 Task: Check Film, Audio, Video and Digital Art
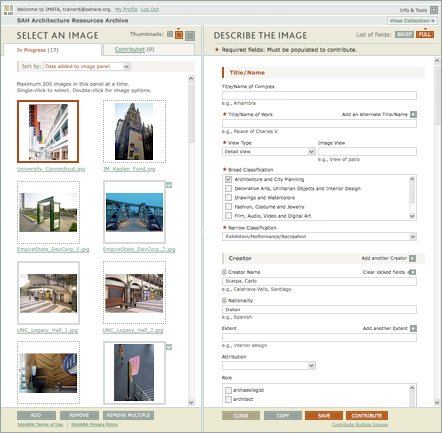pyautogui.click(x=228, y=216)
